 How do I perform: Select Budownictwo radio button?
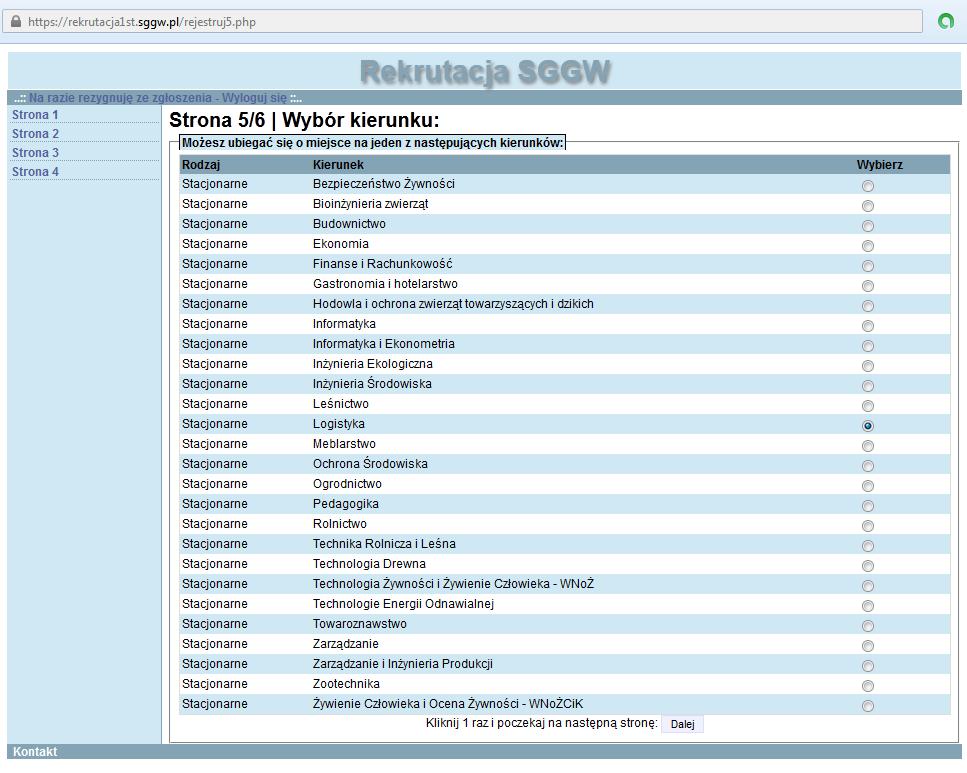click(x=868, y=226)
